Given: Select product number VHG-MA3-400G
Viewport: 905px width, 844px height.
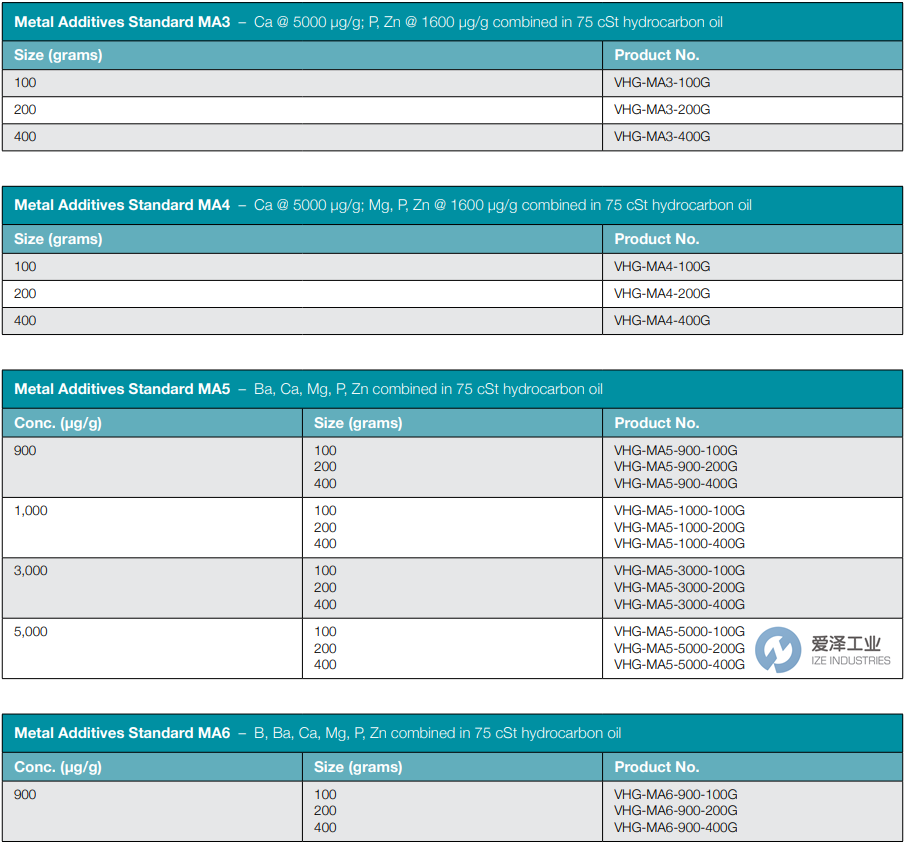Looking at the screenshot, I should (x=662, y=137).
